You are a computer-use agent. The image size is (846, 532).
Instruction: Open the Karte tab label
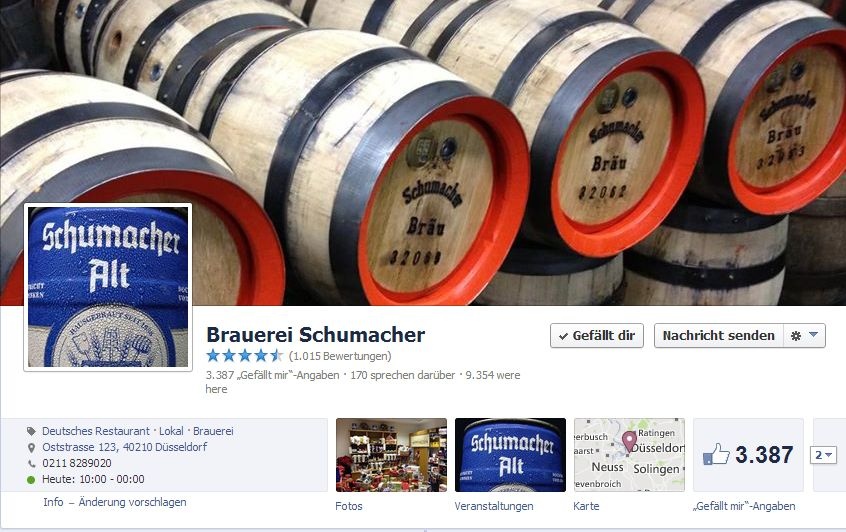(x=586, y=506)
